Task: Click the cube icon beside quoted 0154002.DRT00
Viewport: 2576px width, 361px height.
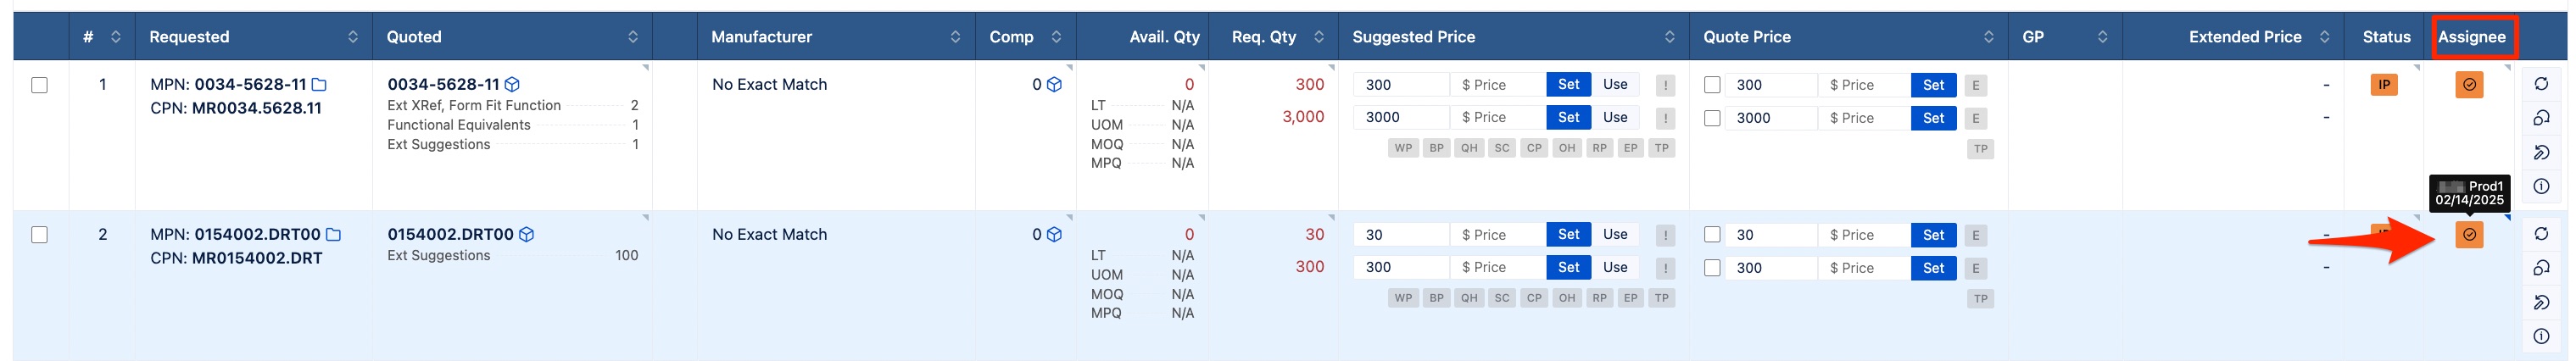Action: click(526, 234)
